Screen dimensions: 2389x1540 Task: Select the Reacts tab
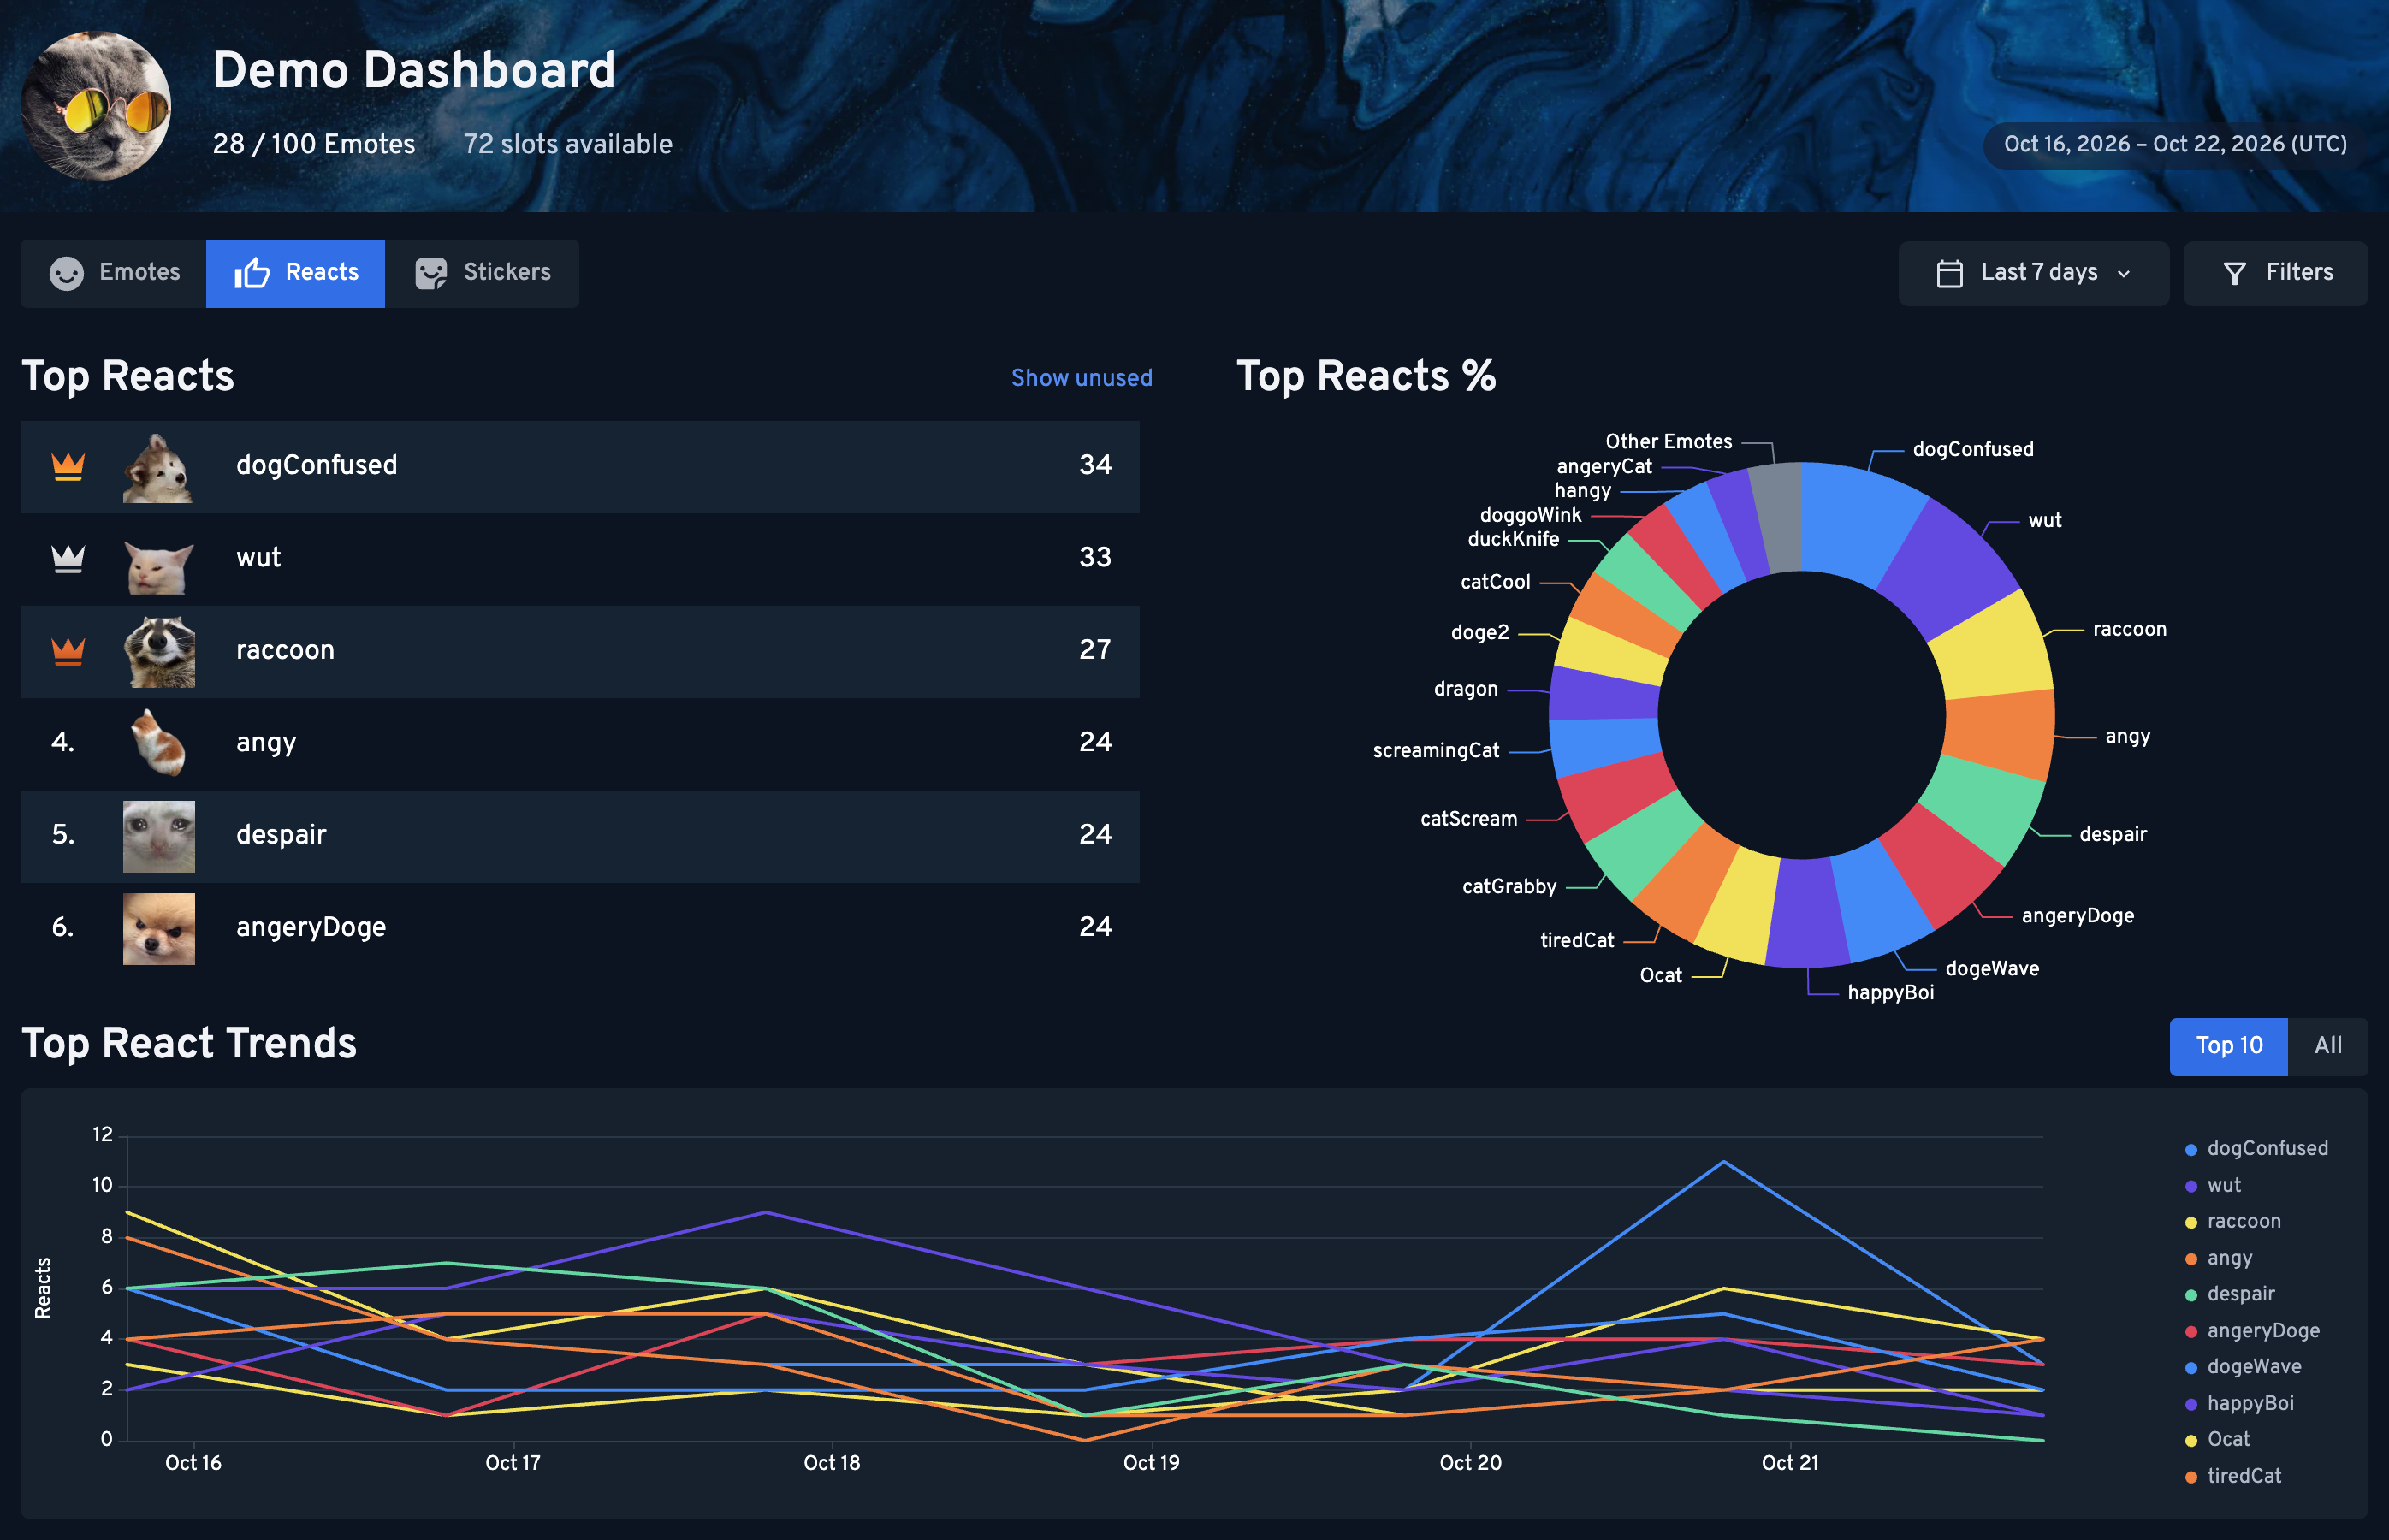point(295,273)
